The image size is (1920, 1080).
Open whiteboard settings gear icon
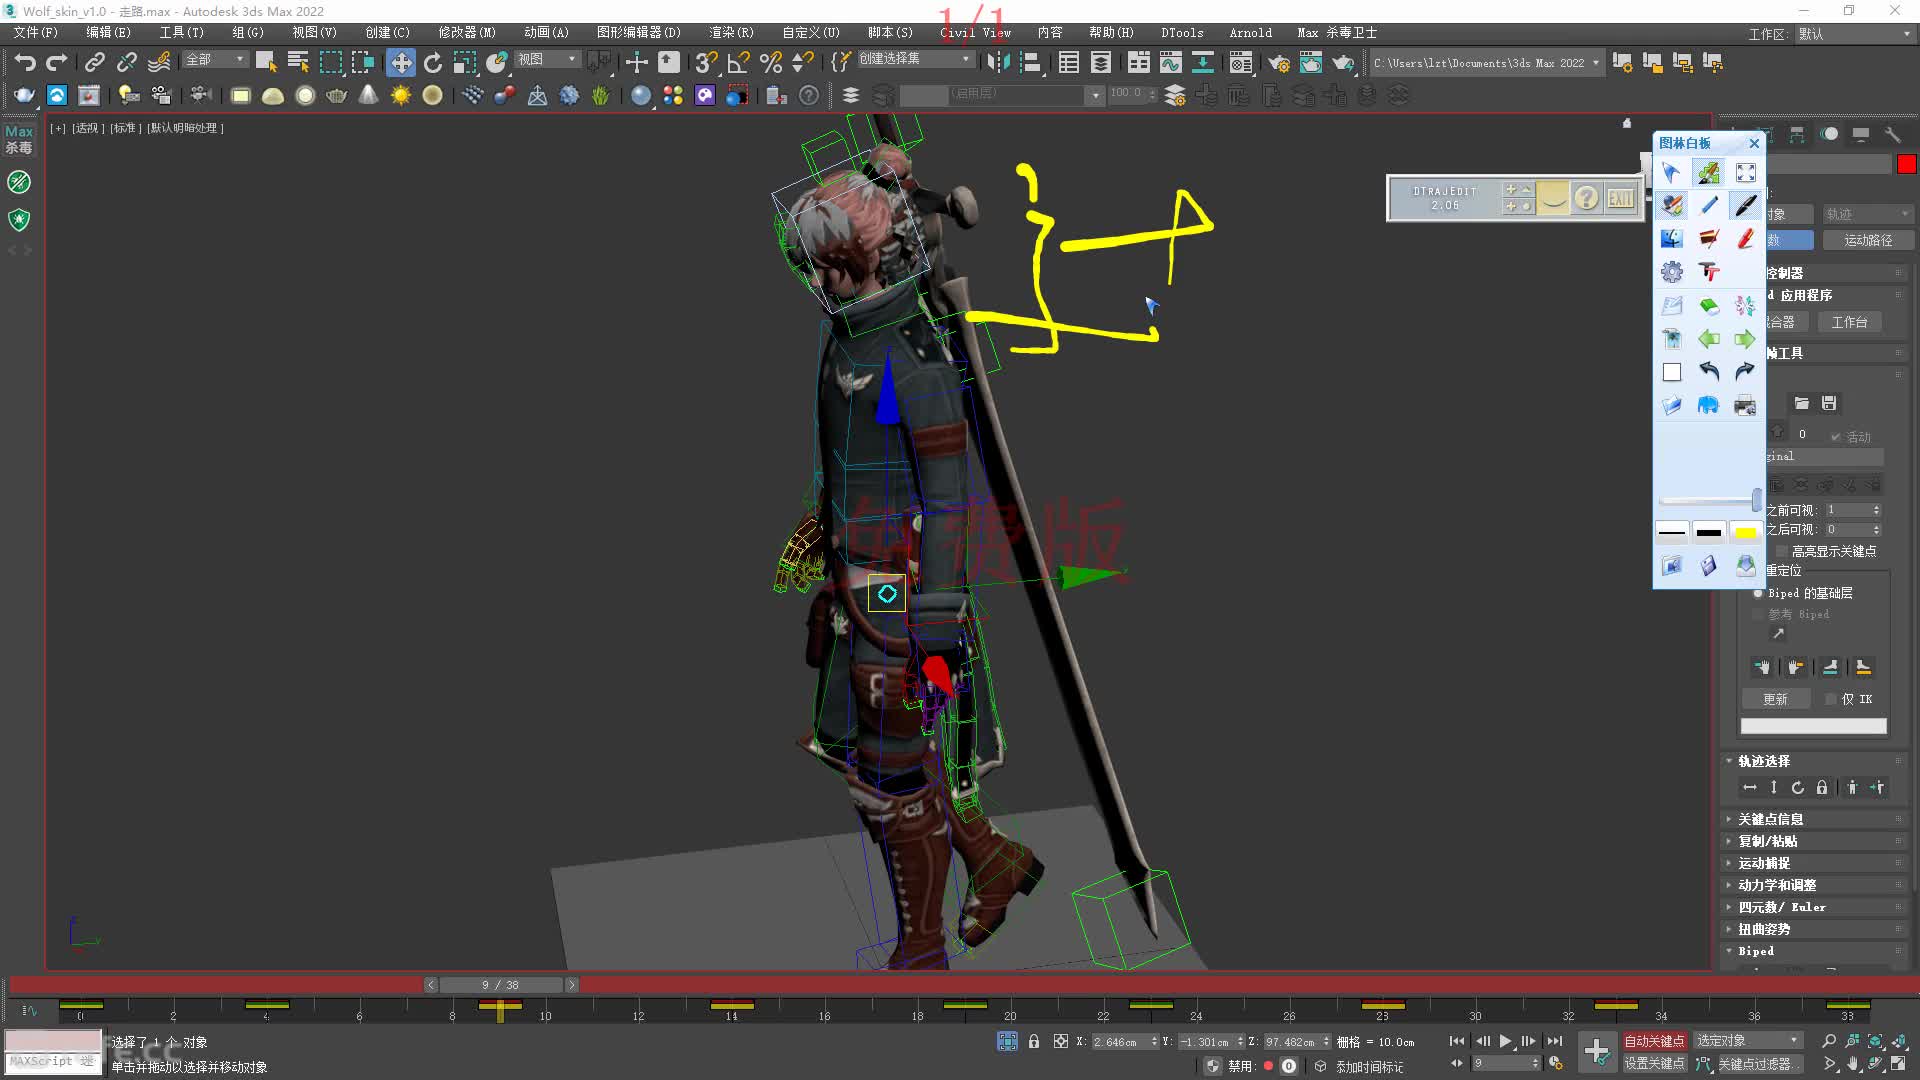pos(1672,271)
